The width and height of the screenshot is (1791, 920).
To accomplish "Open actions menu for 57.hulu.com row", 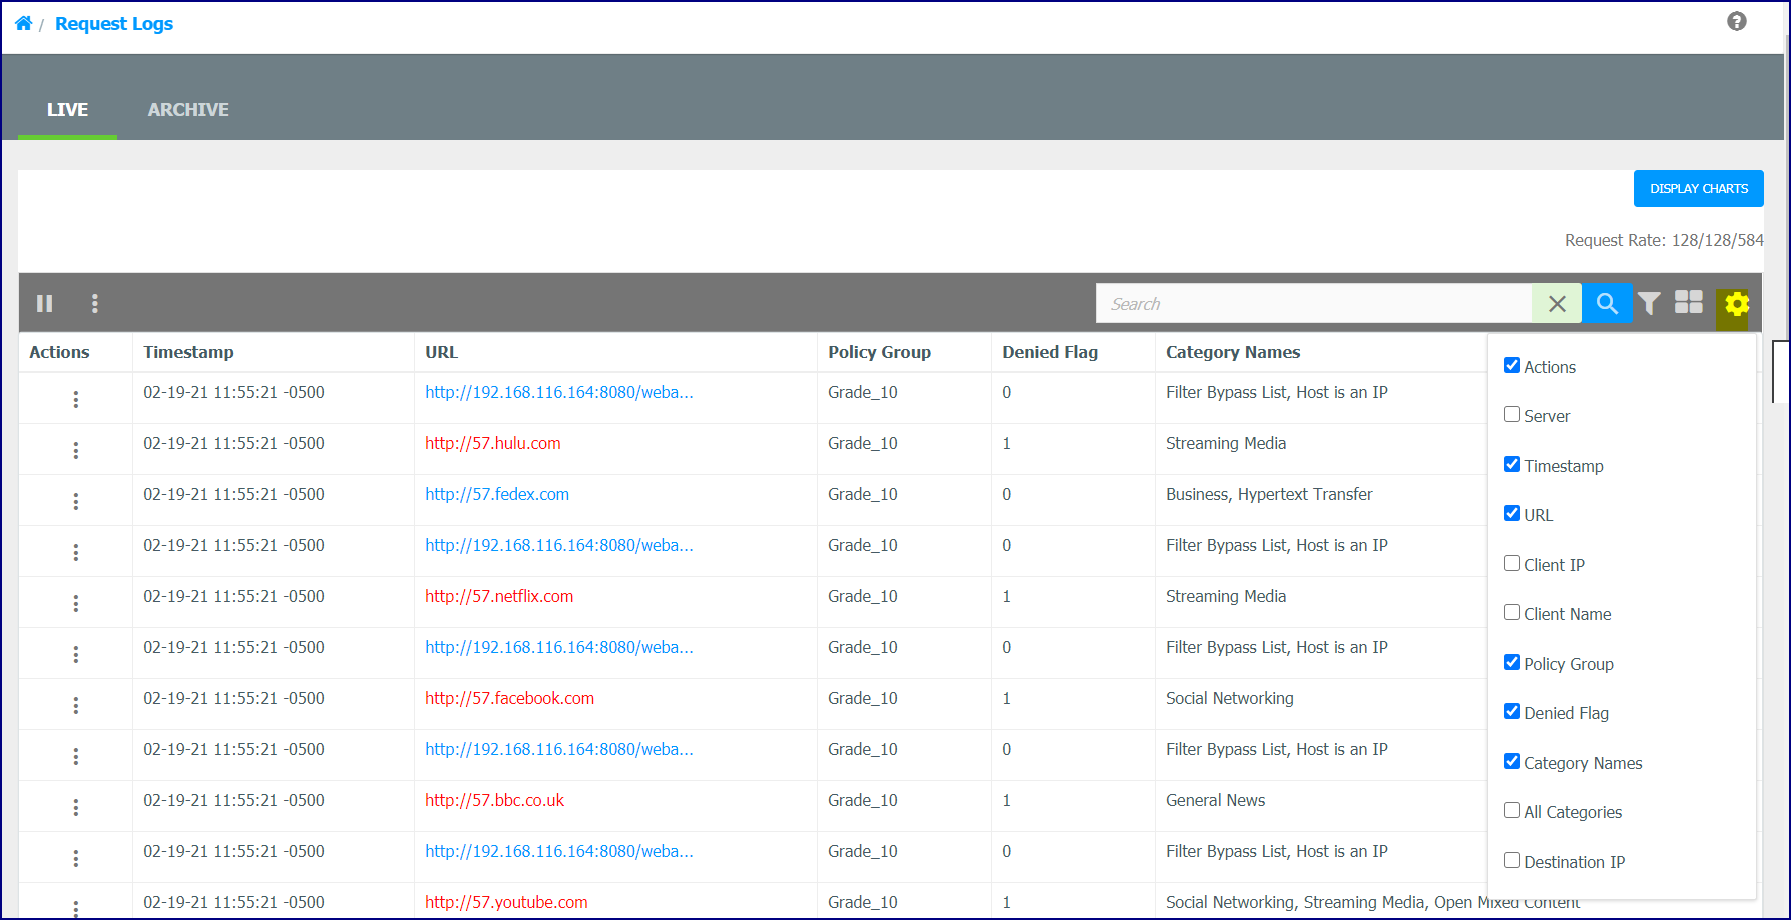I will pos(75,450).
